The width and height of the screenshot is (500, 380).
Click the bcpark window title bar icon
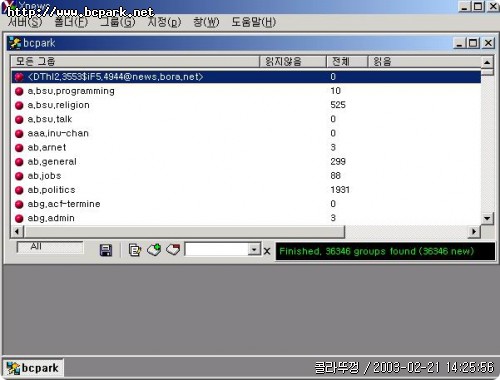coord(15,43)
